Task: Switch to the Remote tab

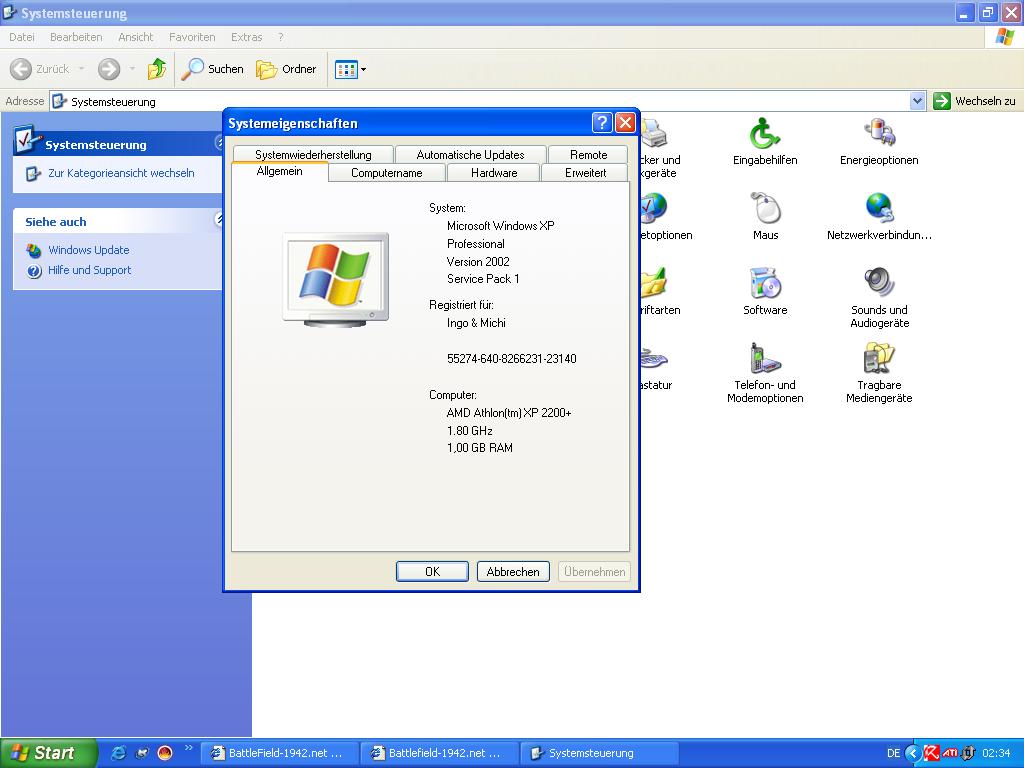Action: 588,155
